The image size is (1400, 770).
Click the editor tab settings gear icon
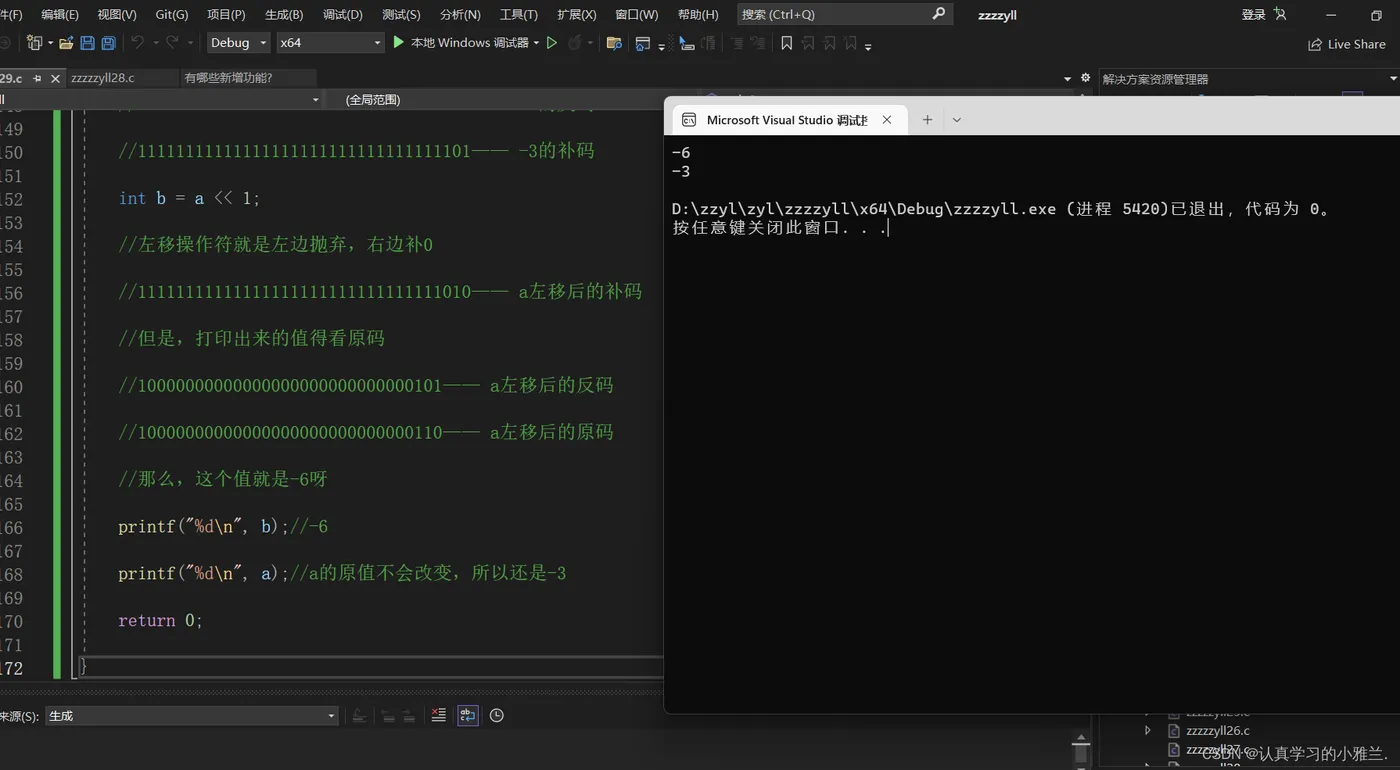click(x=1085, y=78)
